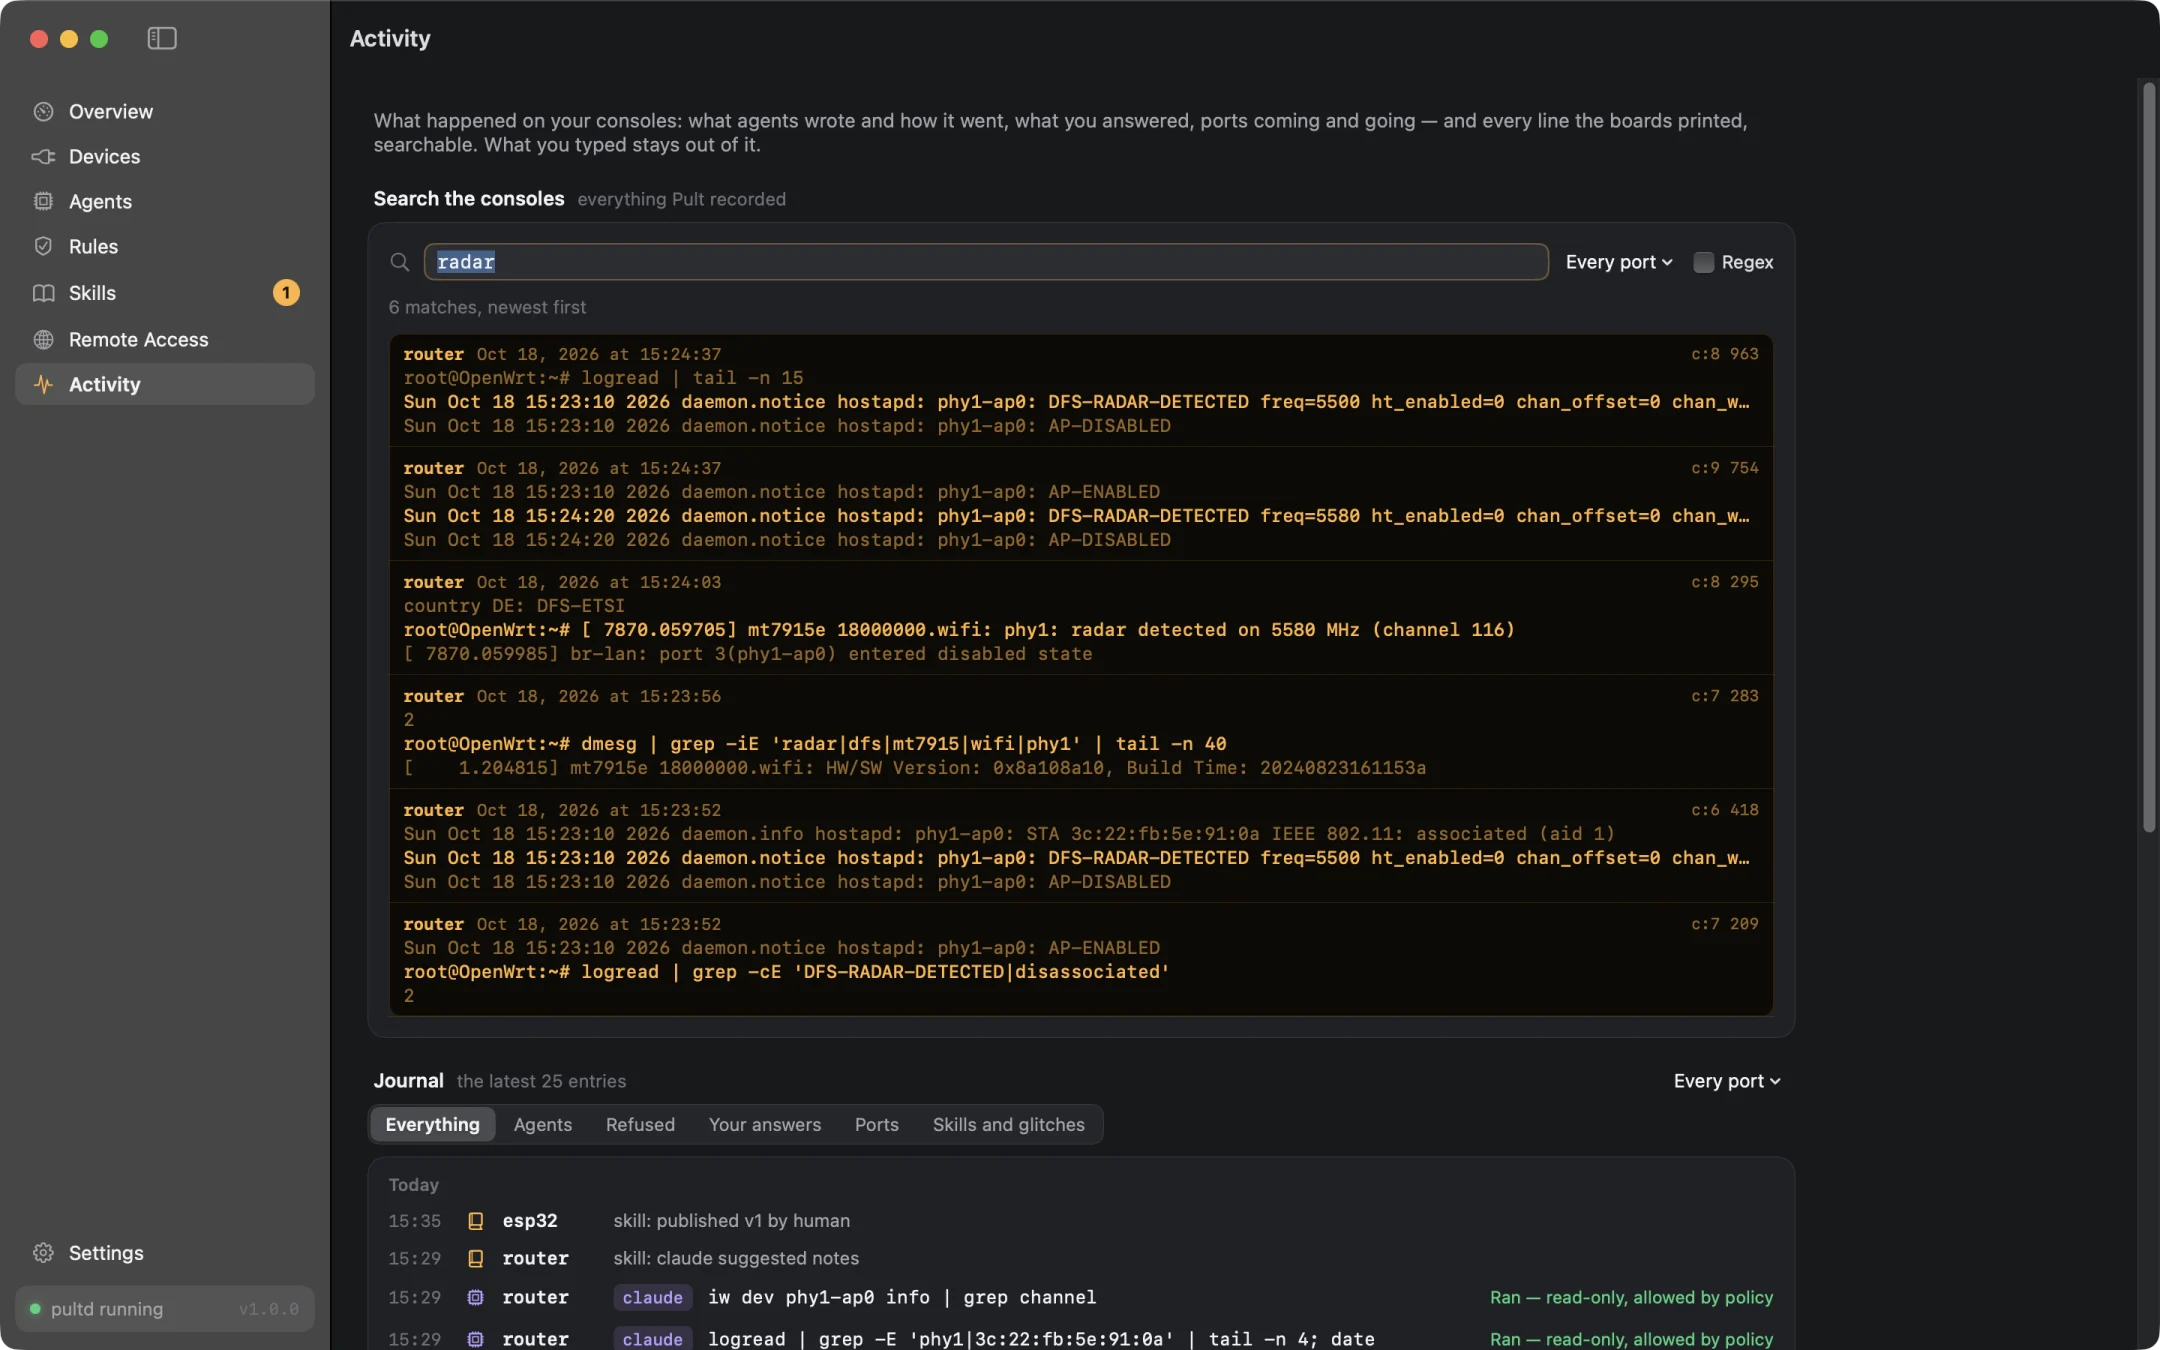Toggle the sidebar panel icon
Image resolution: width=2160 pixels, height=1350 pixels.
[x=162, y=38]
